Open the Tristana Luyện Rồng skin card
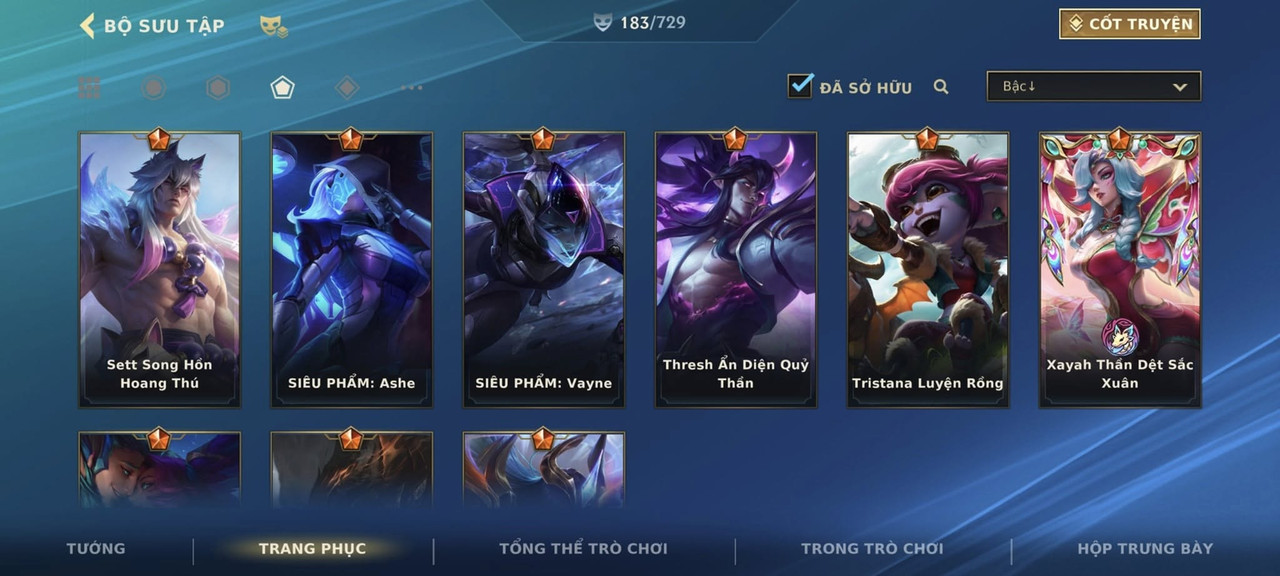This screenshot has height=576, width=1280. point(928,270)
